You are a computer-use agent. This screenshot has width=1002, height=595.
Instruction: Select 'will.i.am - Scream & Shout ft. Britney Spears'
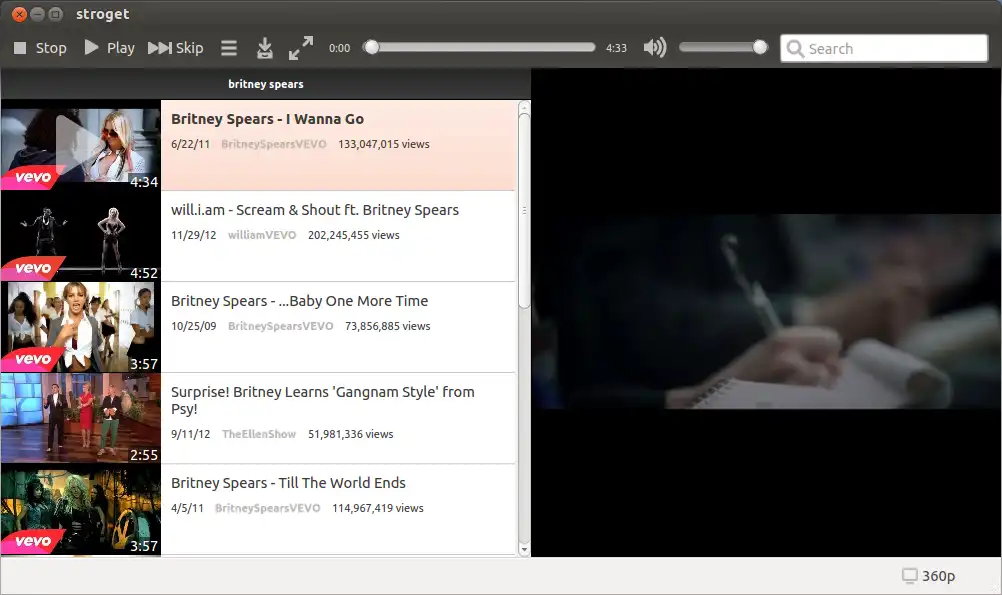tap(315, 210)
